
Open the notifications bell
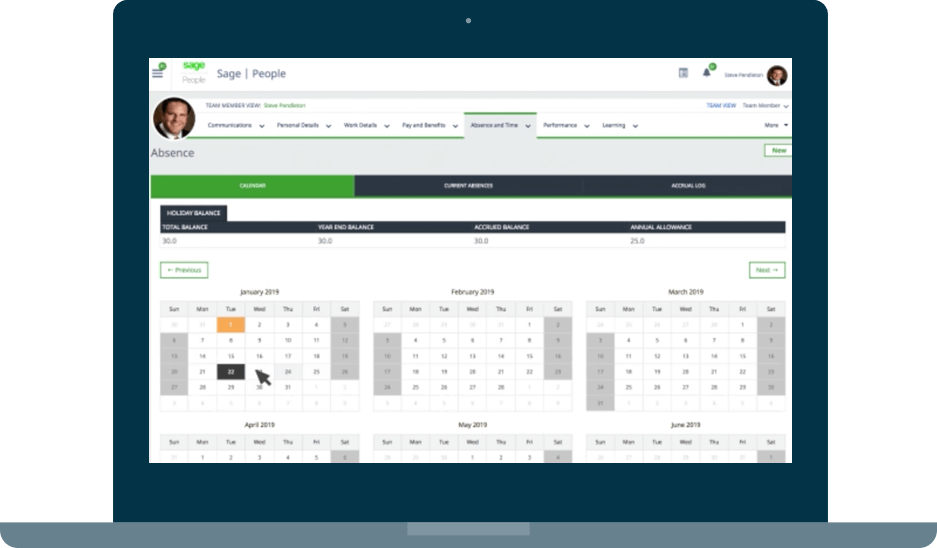[707, 72]
